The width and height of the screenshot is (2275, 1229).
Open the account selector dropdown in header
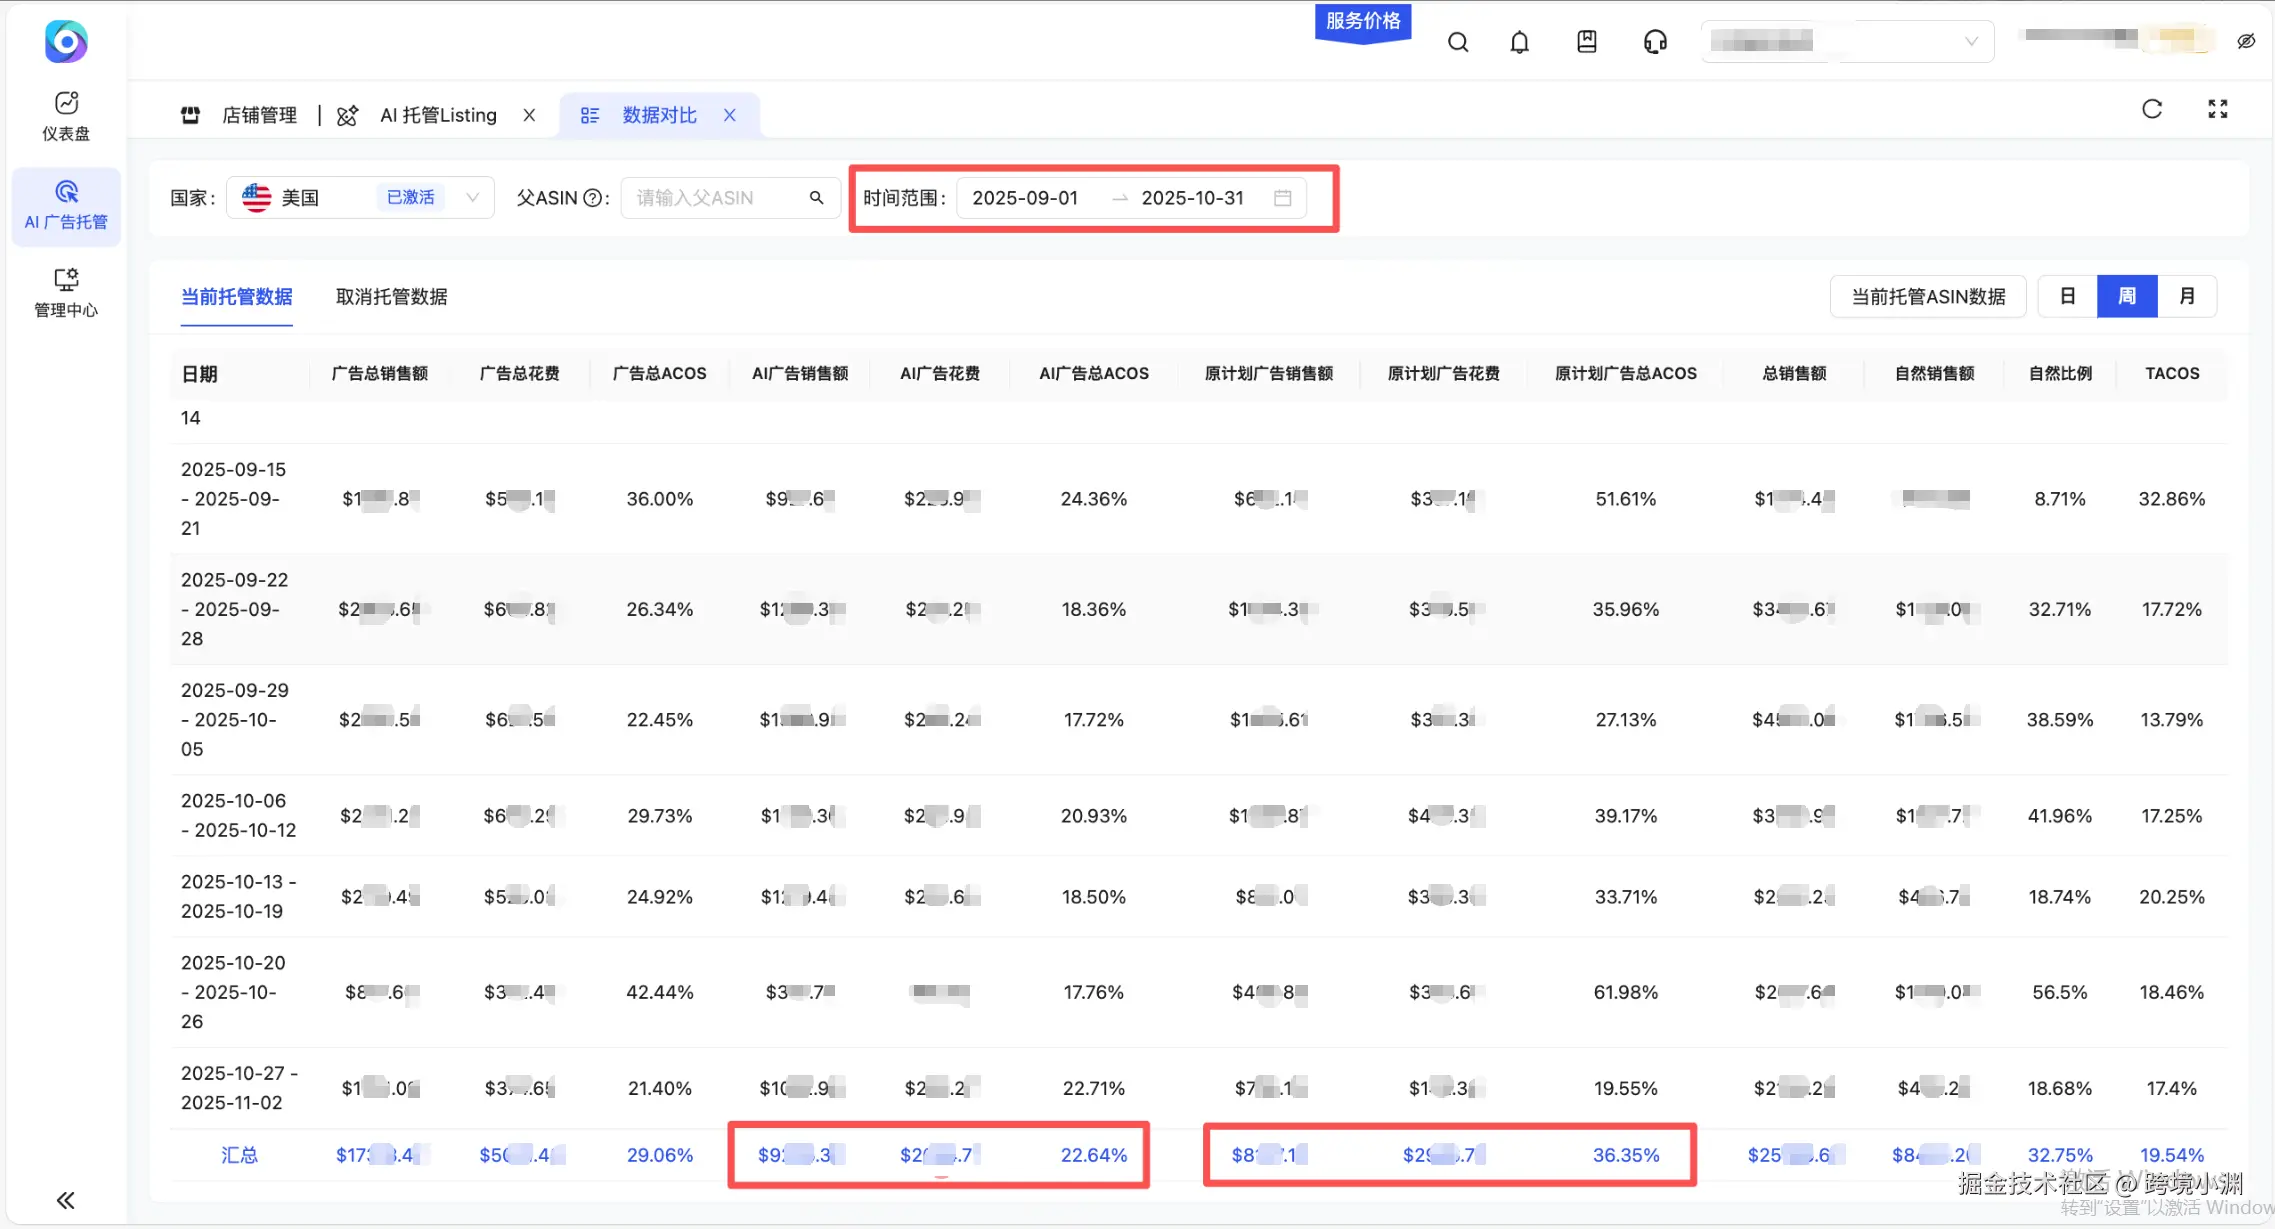[x=1846, y=42]
